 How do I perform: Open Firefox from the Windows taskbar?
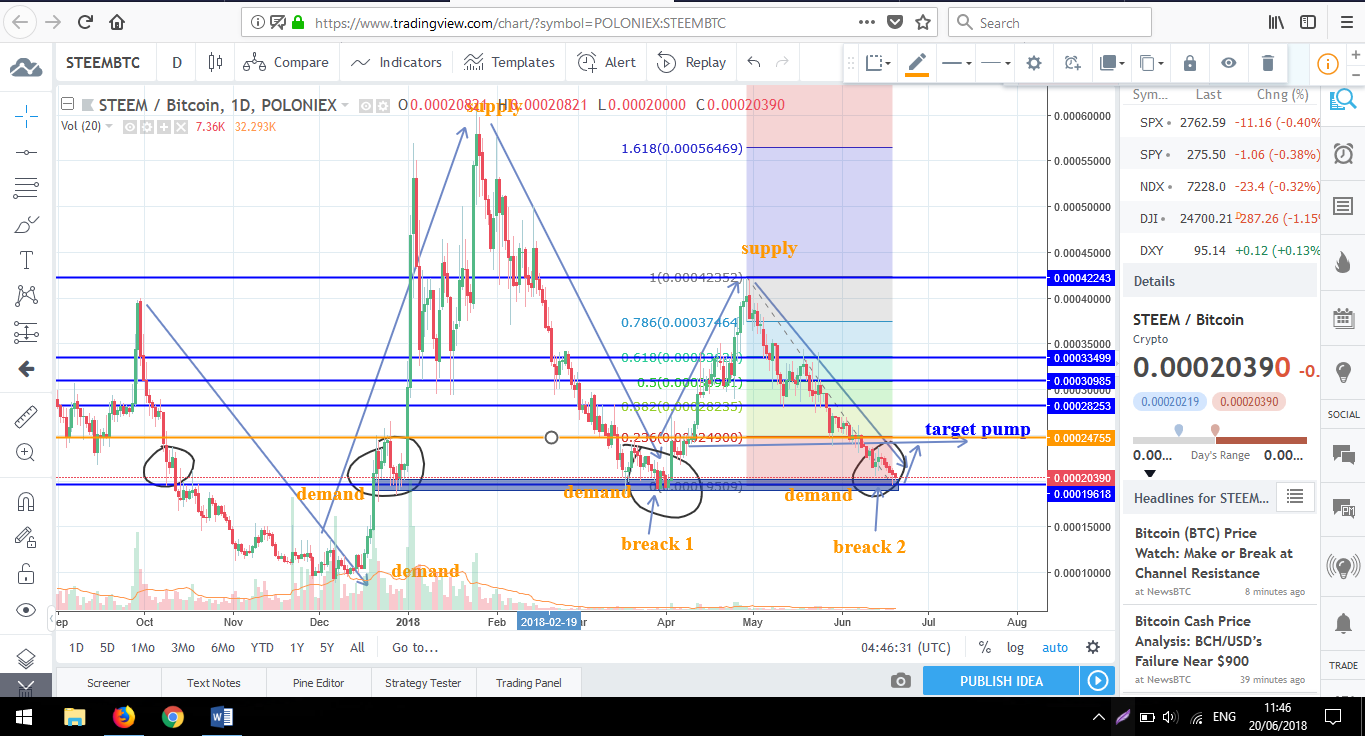(x=124, y=716)
